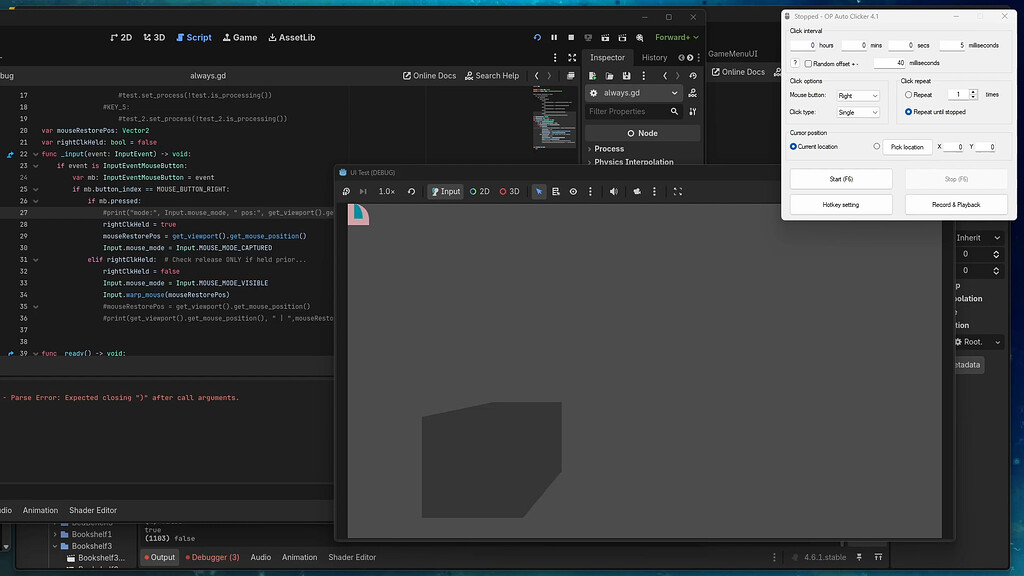Enable Random offset checkbox in Auto Clicker

[808, 63]
